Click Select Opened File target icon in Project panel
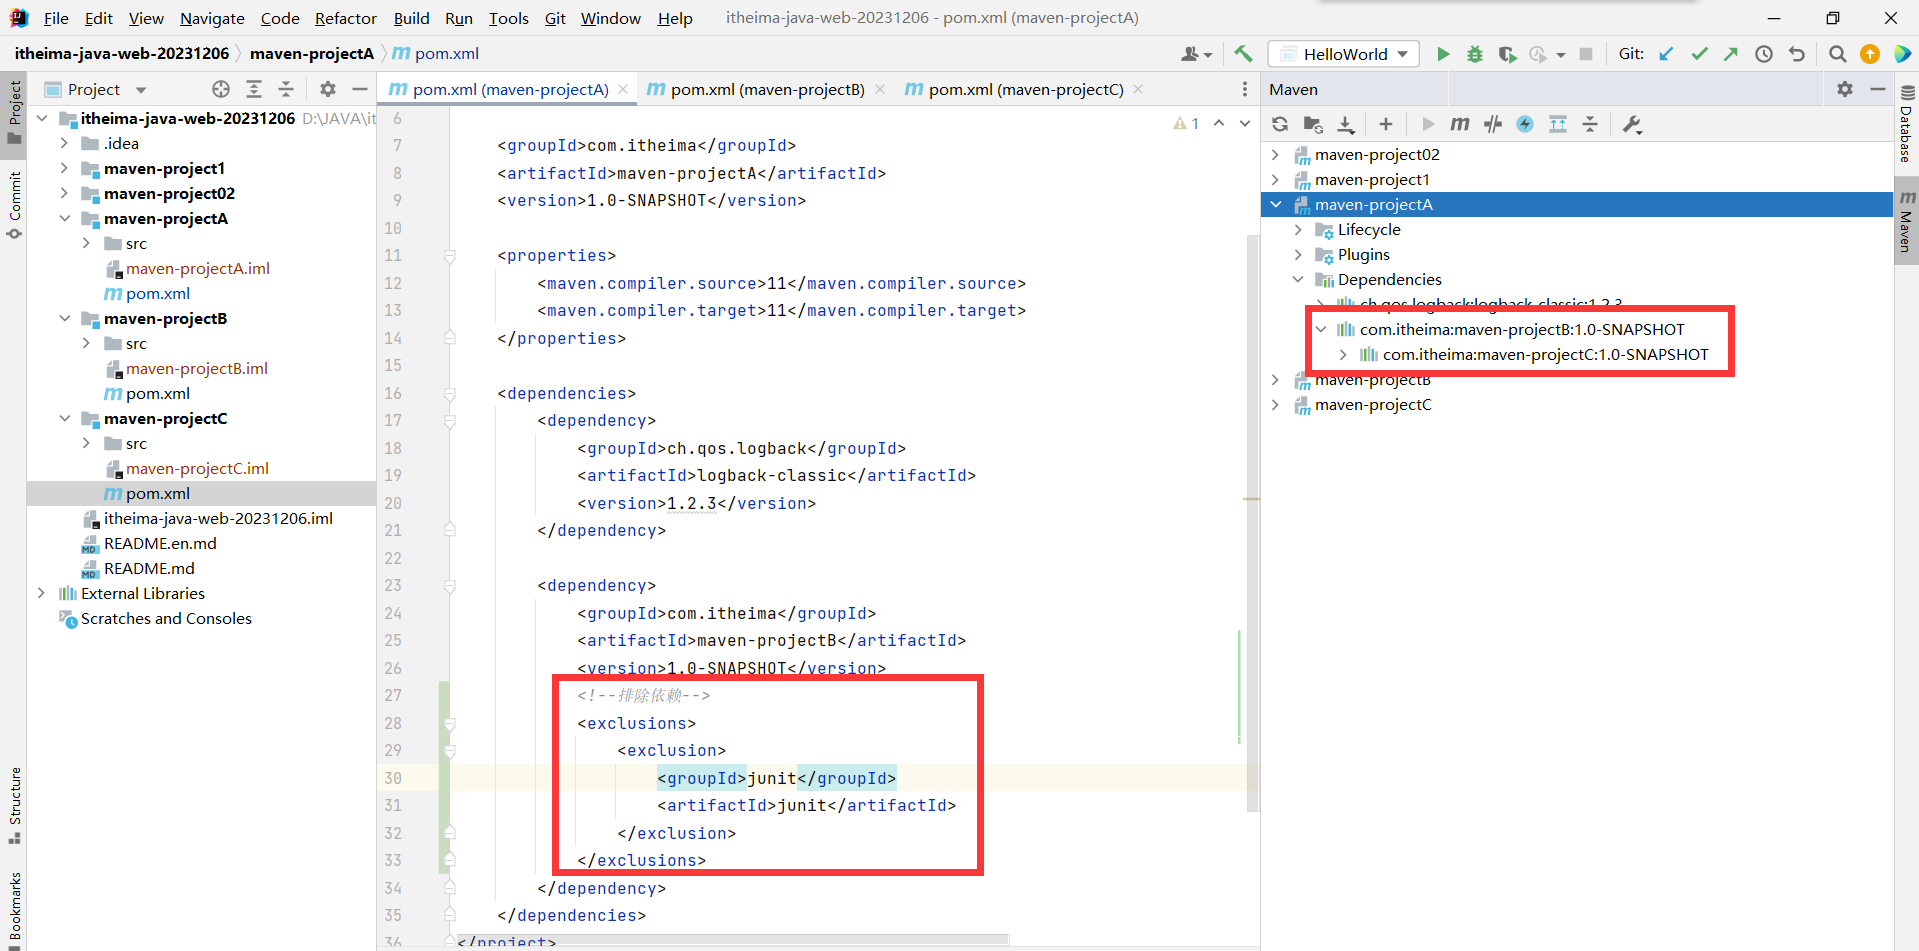The width and height of the screenshot is (1919, 951). point(221,89)
